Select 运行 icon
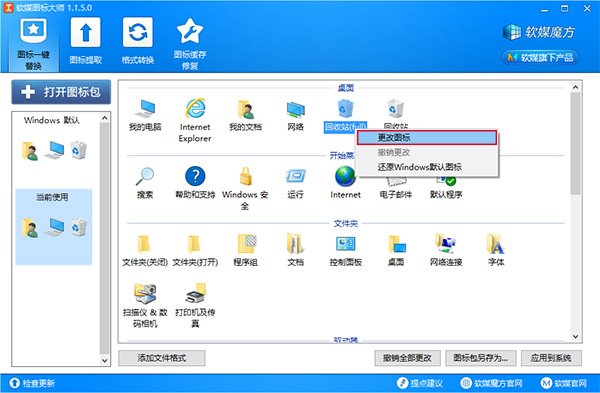 click(x=295, y=183)
